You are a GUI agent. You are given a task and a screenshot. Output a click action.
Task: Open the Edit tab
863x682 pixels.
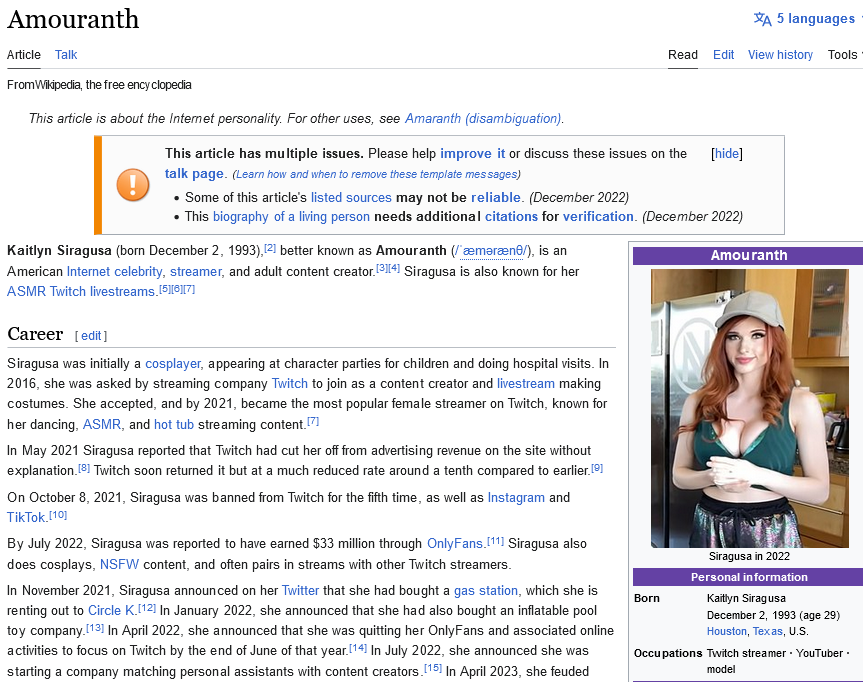coord(723,55)
